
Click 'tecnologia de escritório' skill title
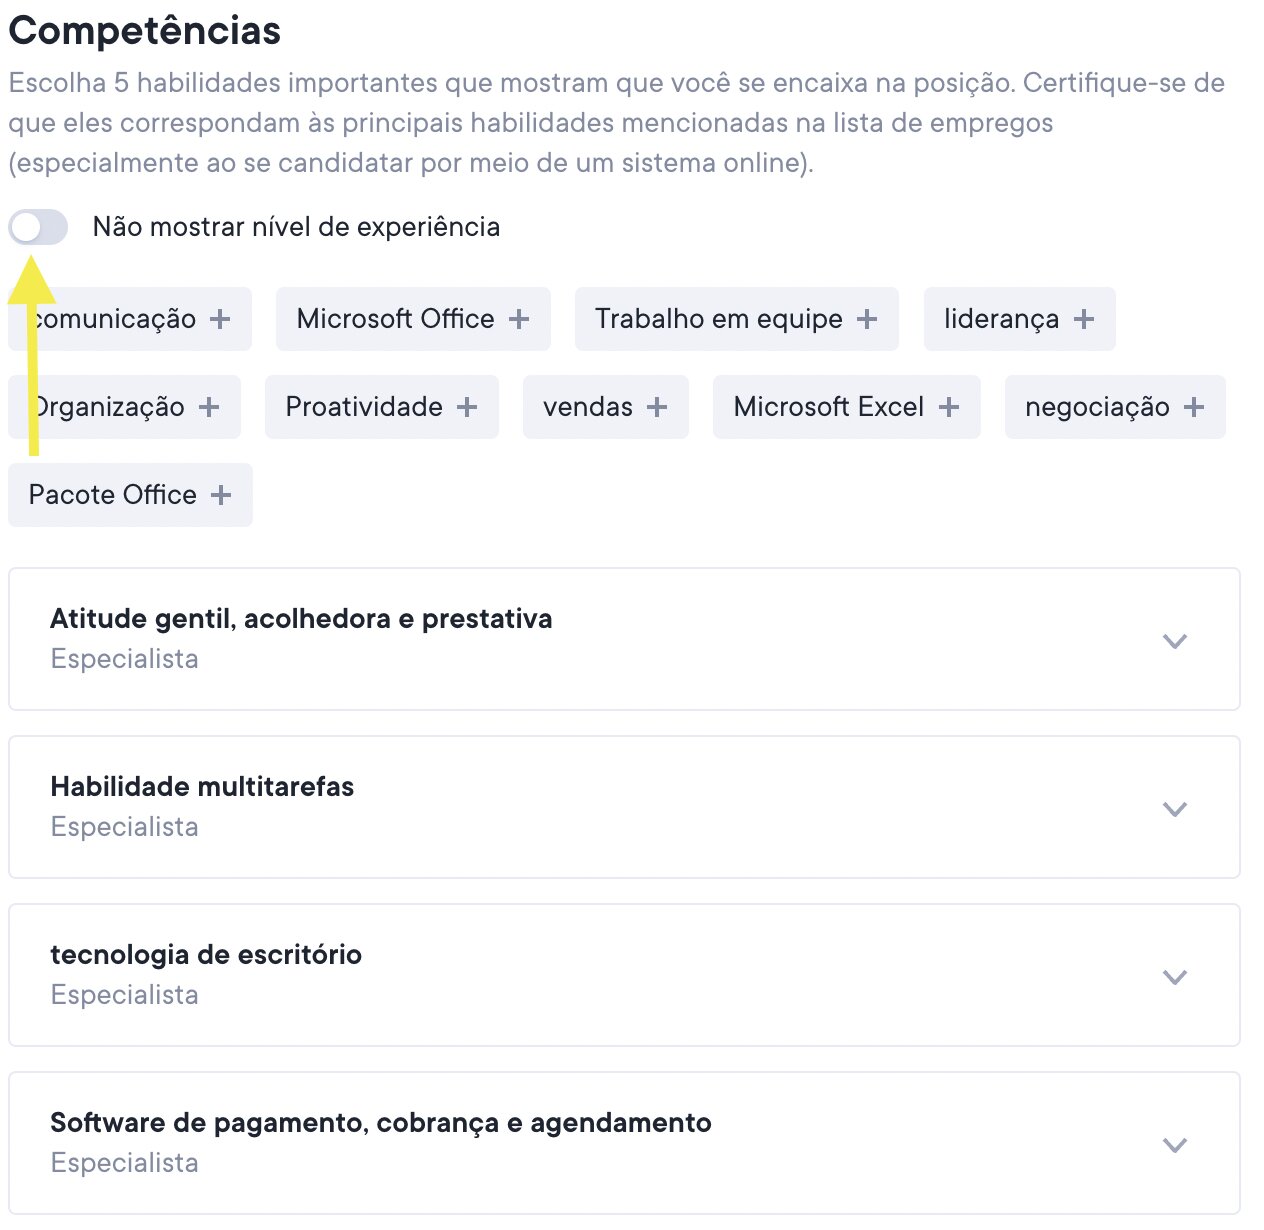coord(206,955)
